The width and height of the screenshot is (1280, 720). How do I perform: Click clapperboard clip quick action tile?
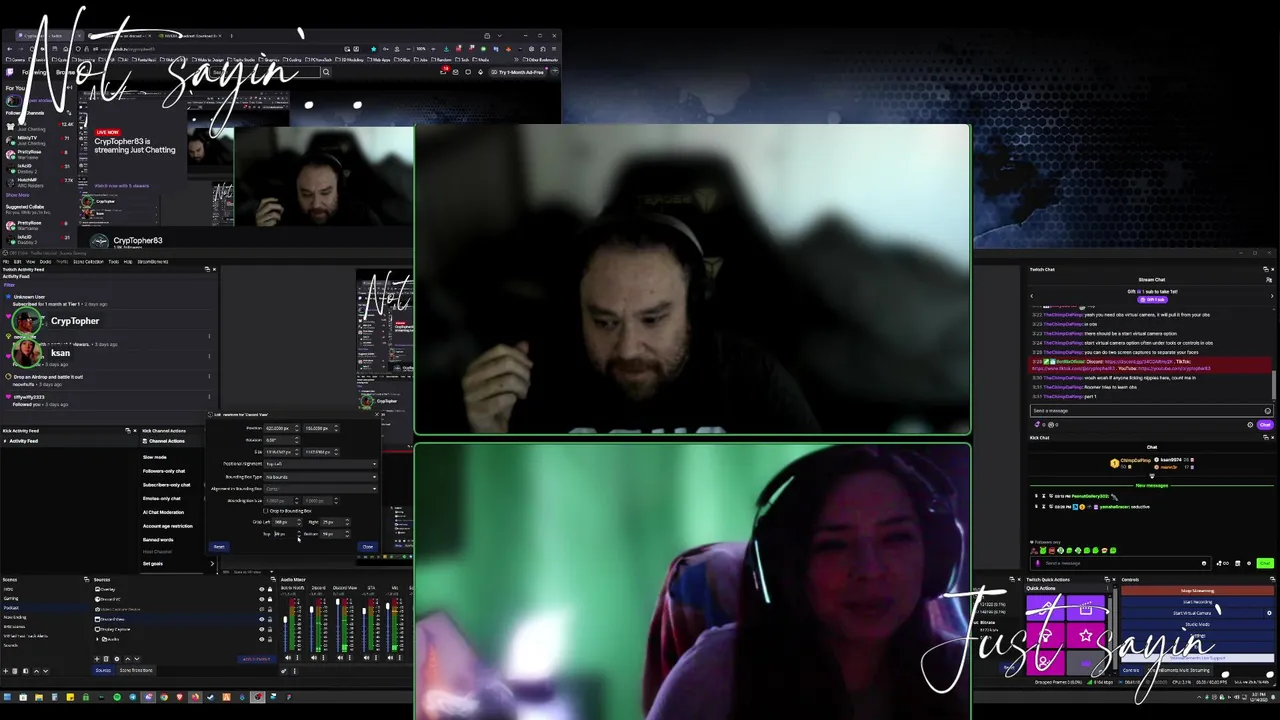pos(1086,608)
